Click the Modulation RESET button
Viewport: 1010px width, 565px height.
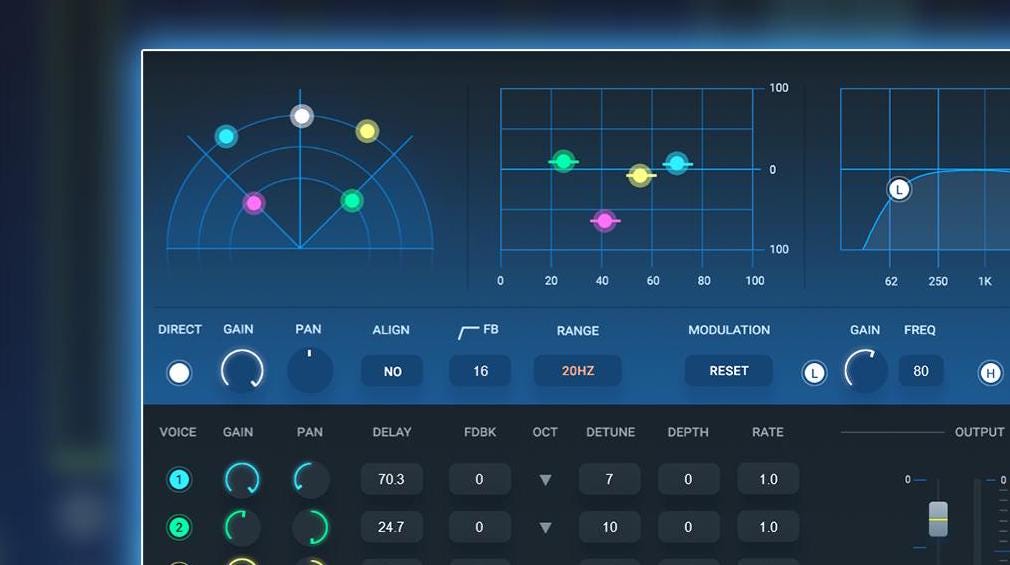pyautogui.click(x=729, y=371)
